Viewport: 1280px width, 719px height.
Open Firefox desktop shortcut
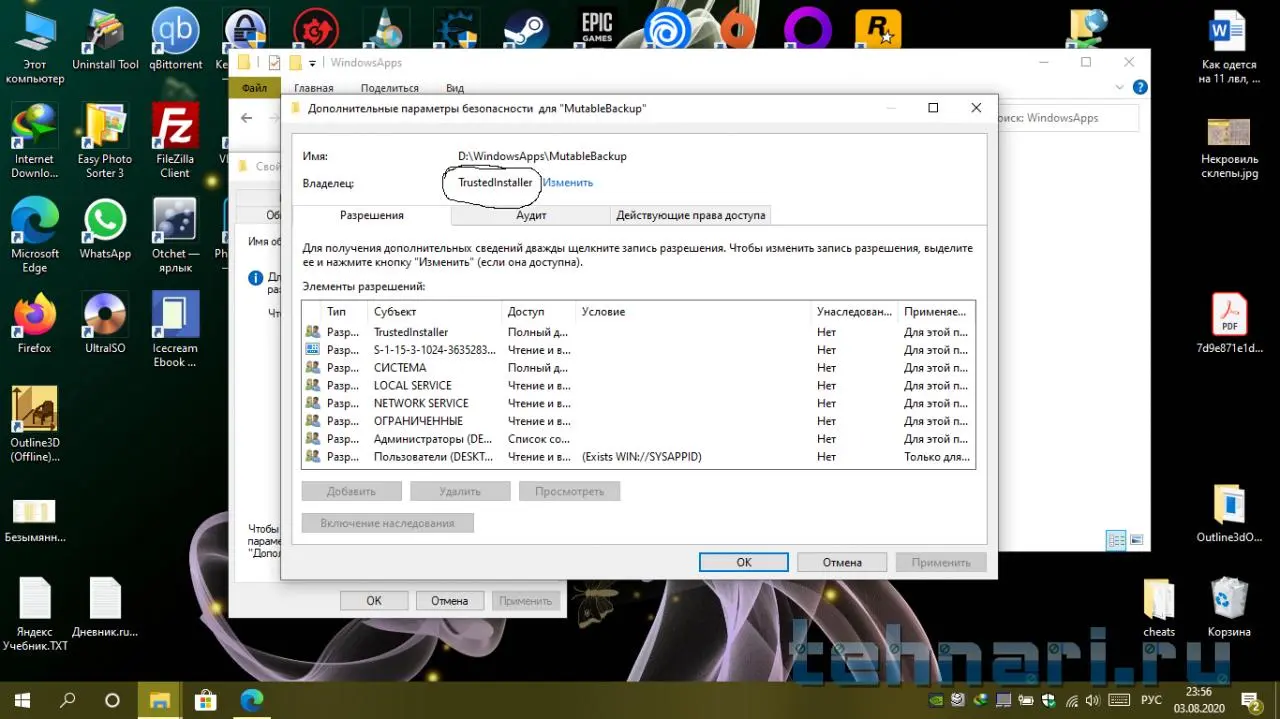coord(34,323)
